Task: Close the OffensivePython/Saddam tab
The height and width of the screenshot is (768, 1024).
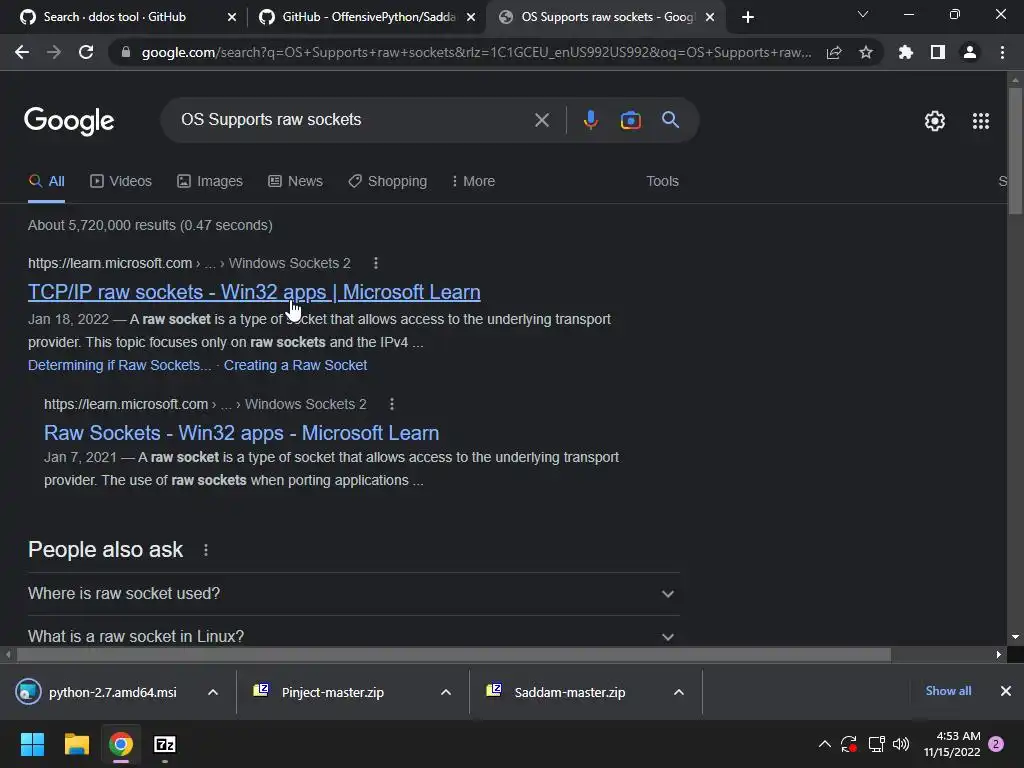Action: [x=471, y=17]
